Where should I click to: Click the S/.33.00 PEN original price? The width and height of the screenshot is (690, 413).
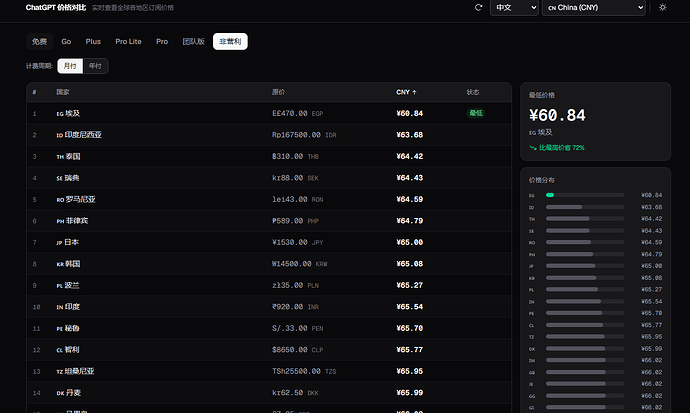click(x=297, y=329)
